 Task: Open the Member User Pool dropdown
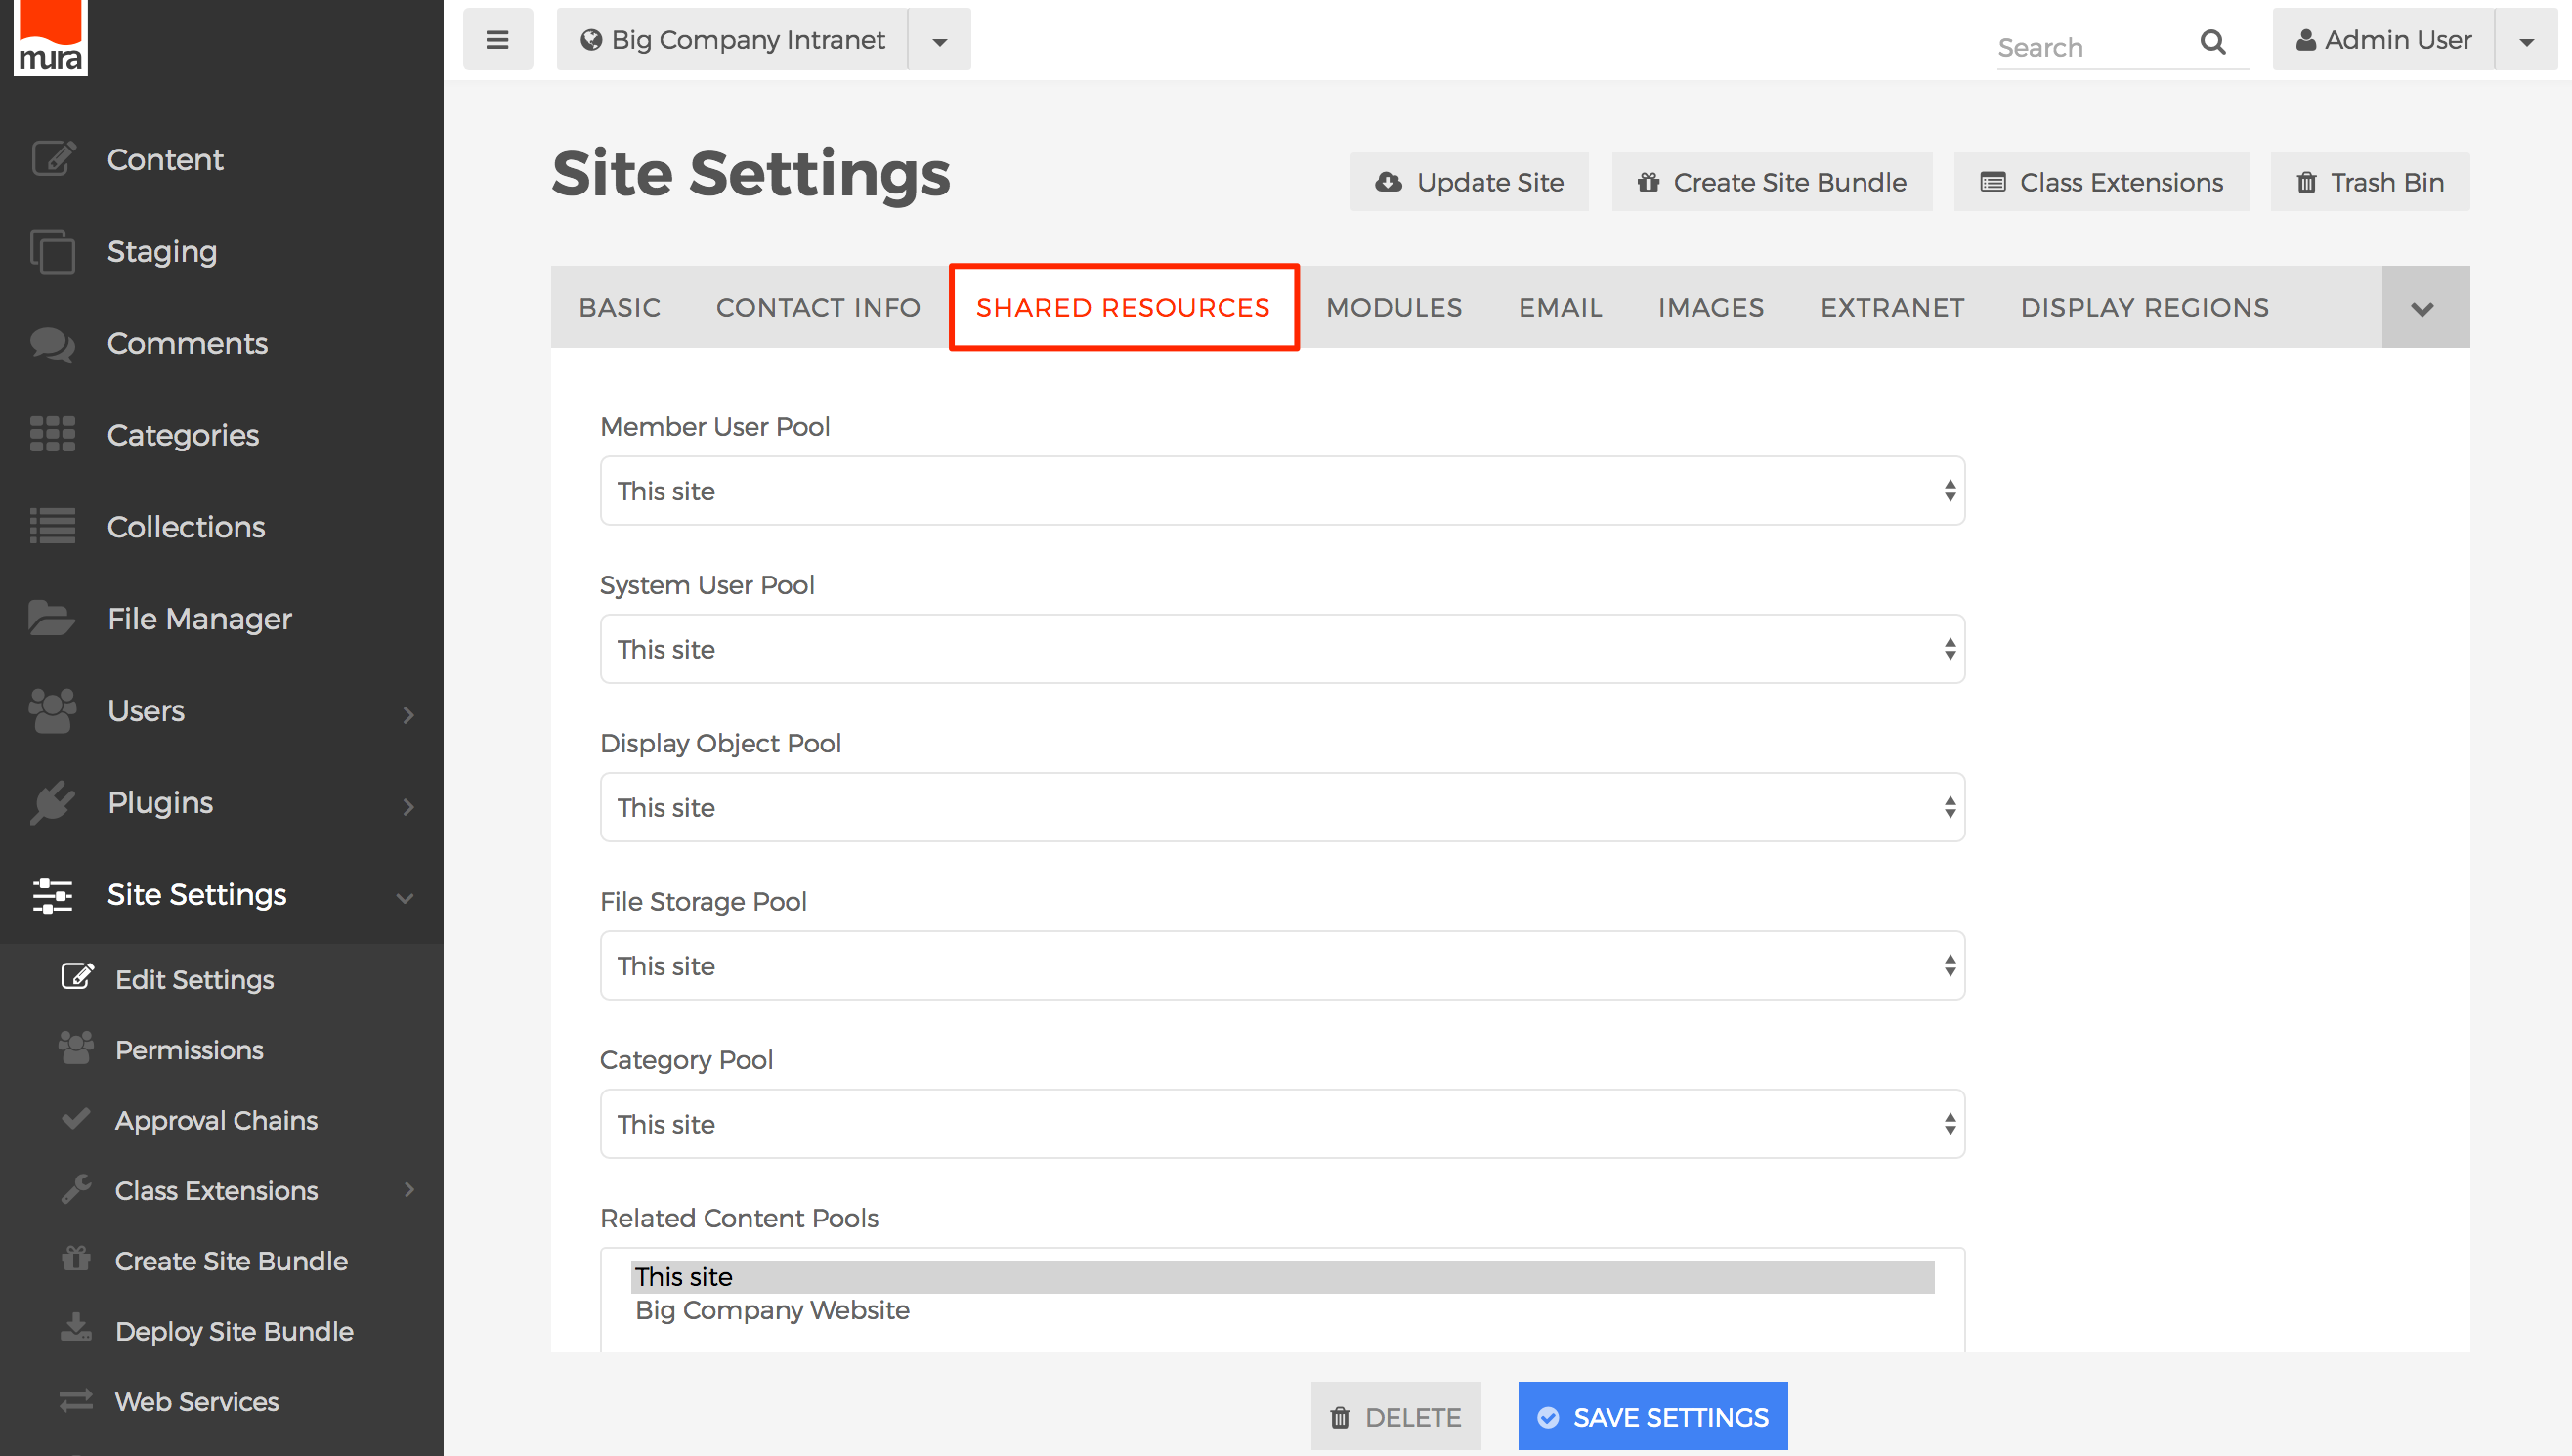(x=1282, y=491)
